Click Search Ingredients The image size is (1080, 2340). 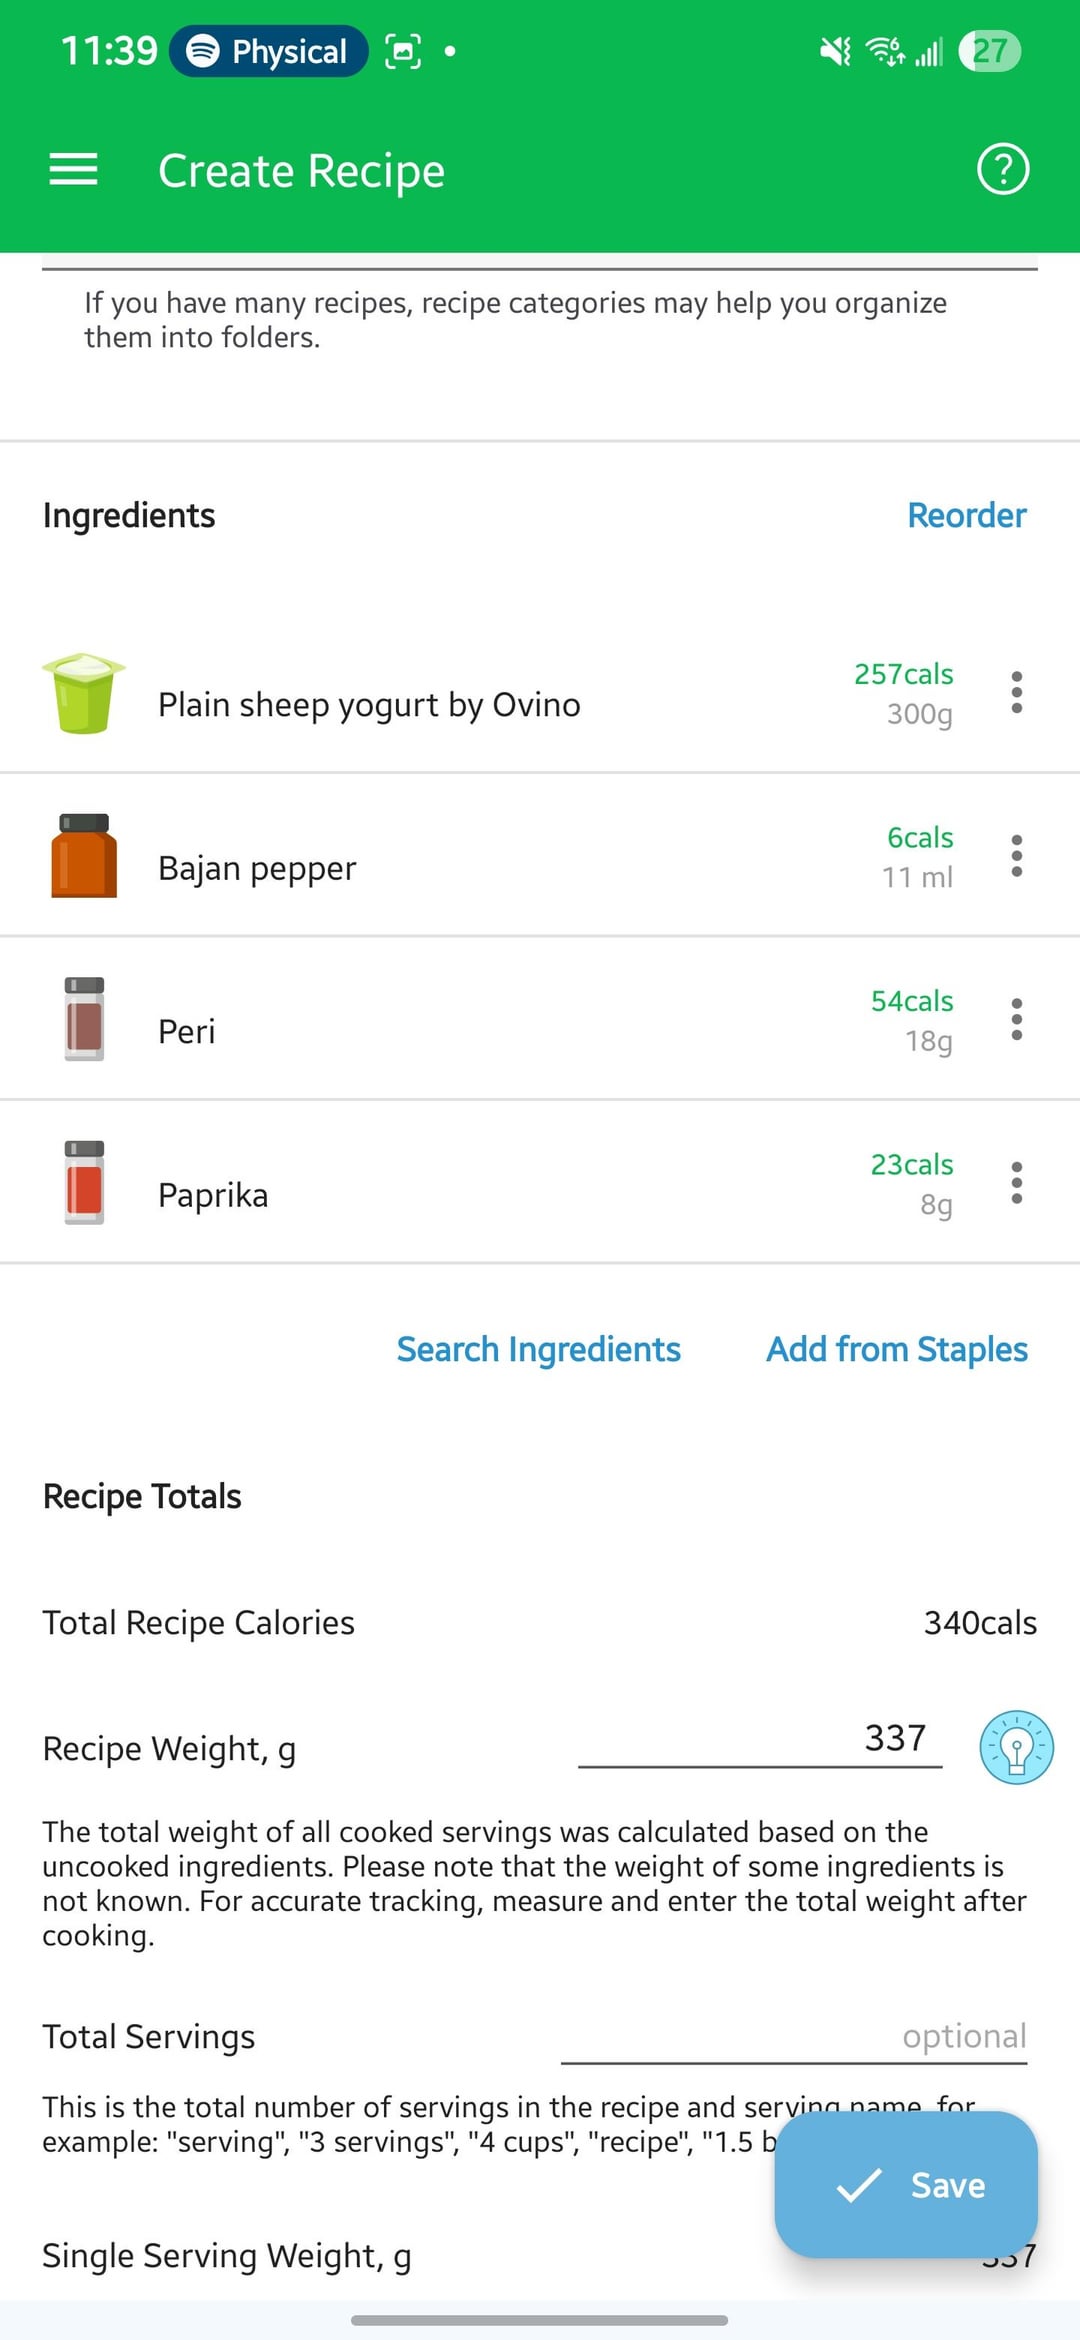pyautogui.click(x=538, y=1349)
